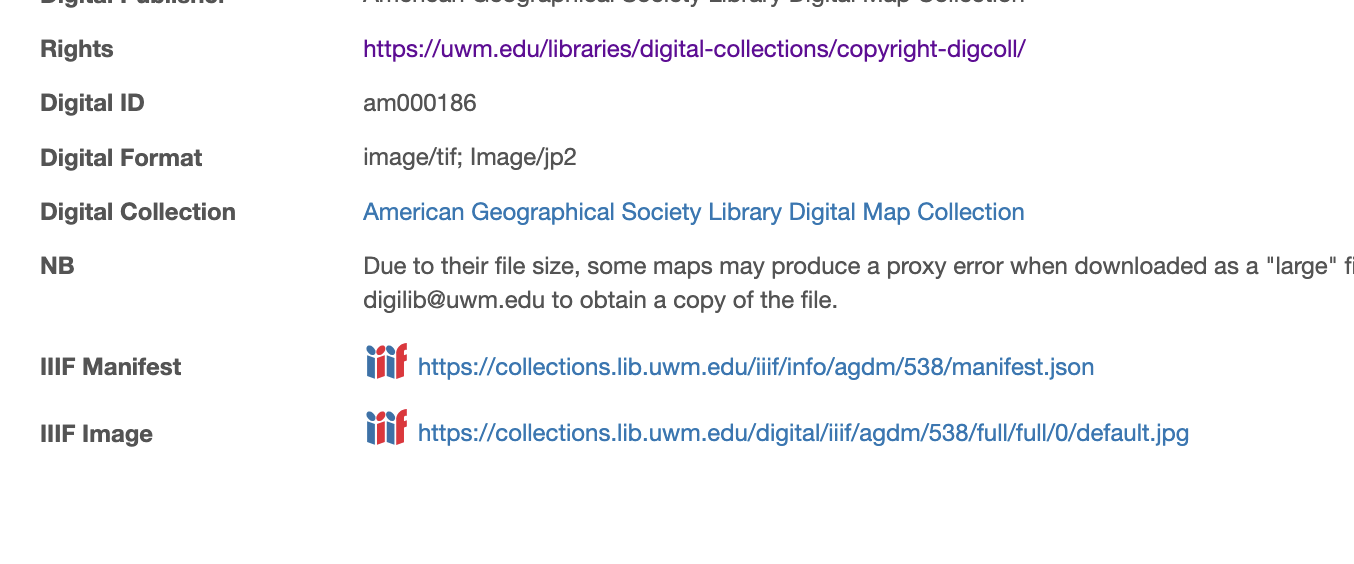The height and width of the screenshot is (564, 1354).
Task: Click the IIIF Image field label
Action: (96, 434)
